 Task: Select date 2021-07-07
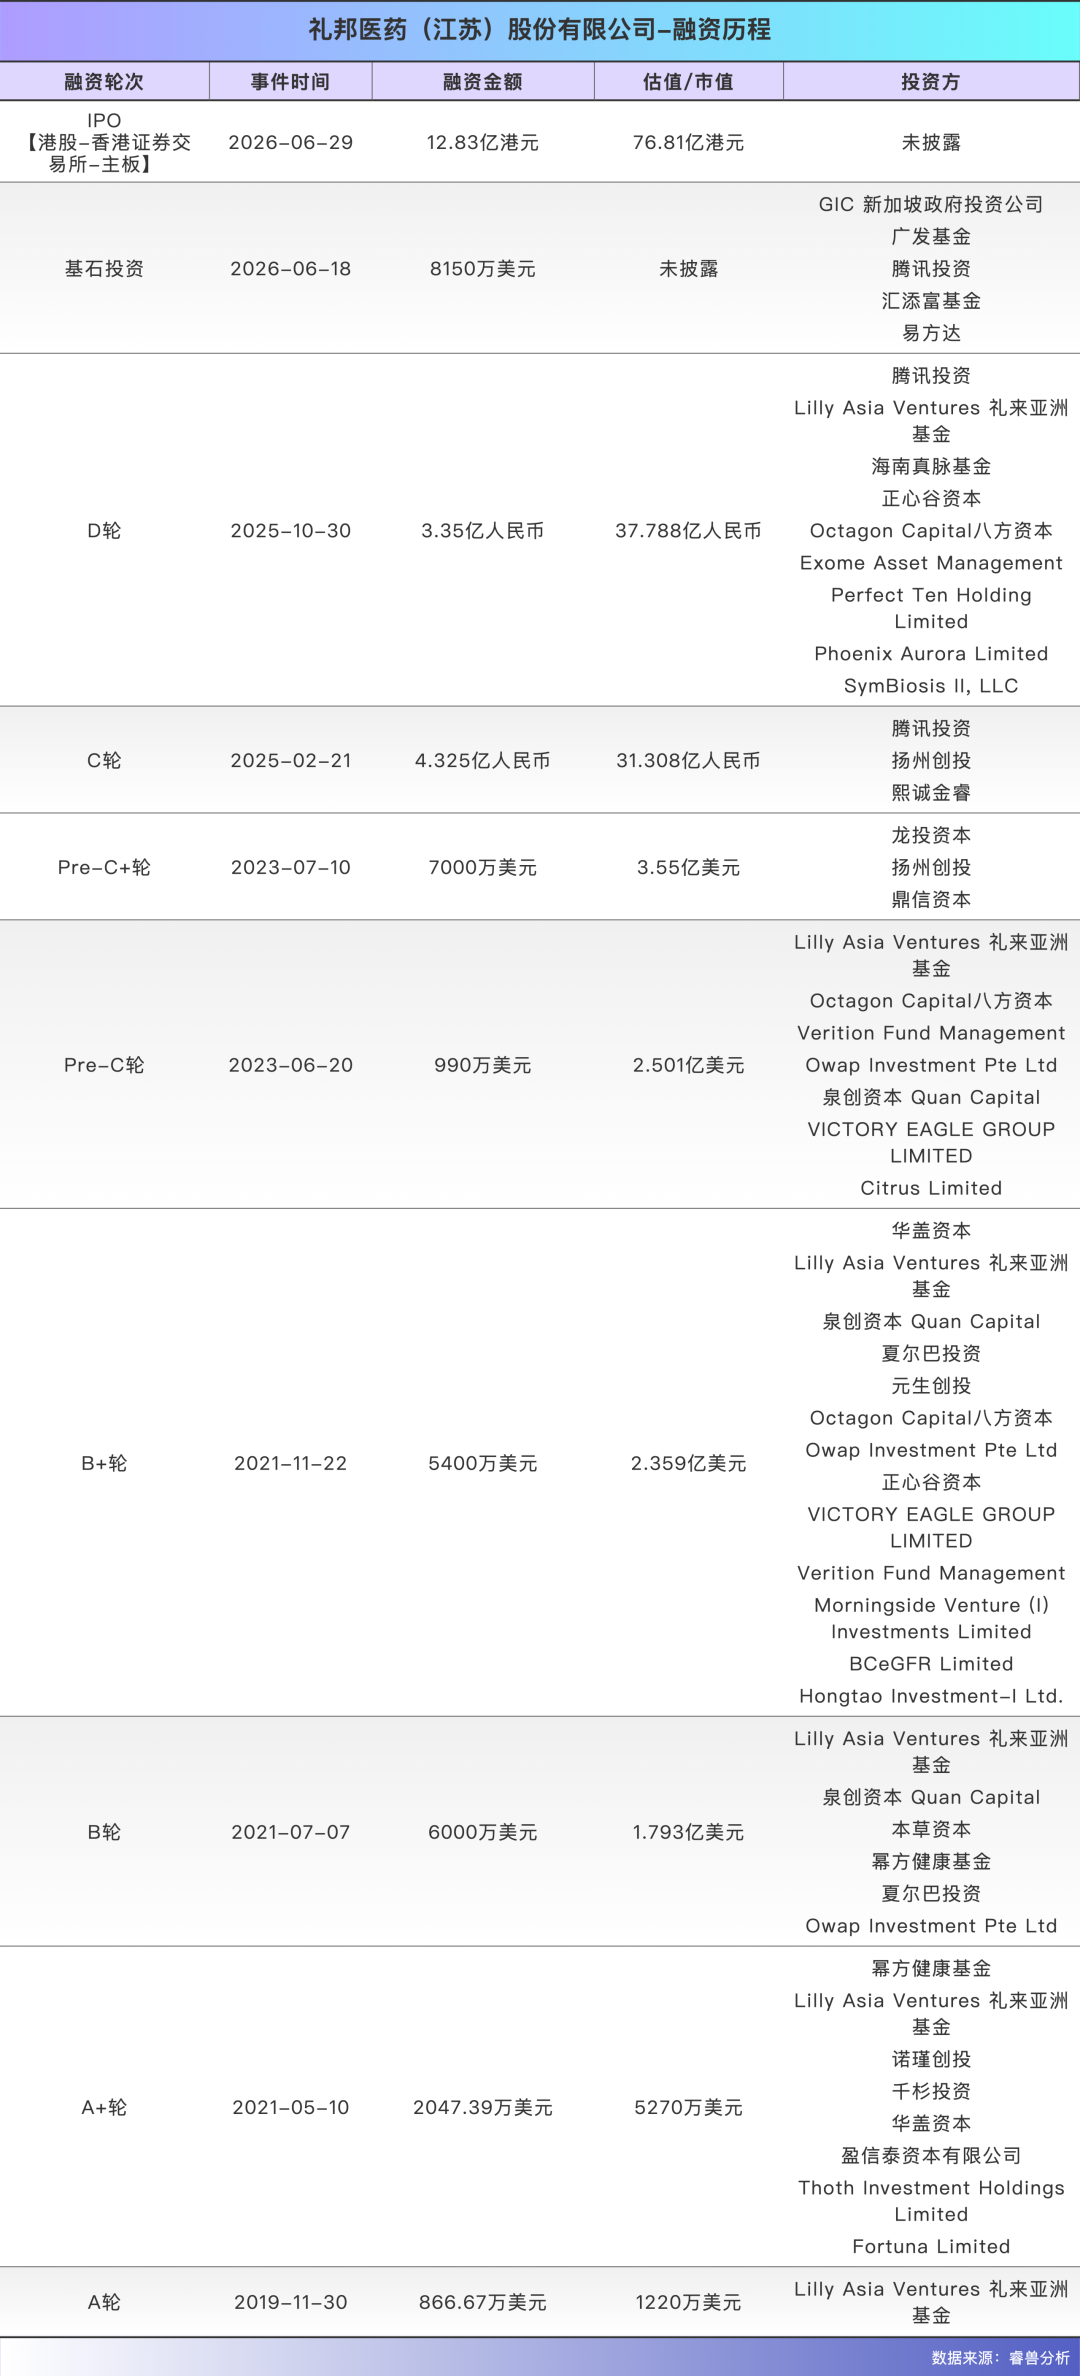pos(291,1833)
